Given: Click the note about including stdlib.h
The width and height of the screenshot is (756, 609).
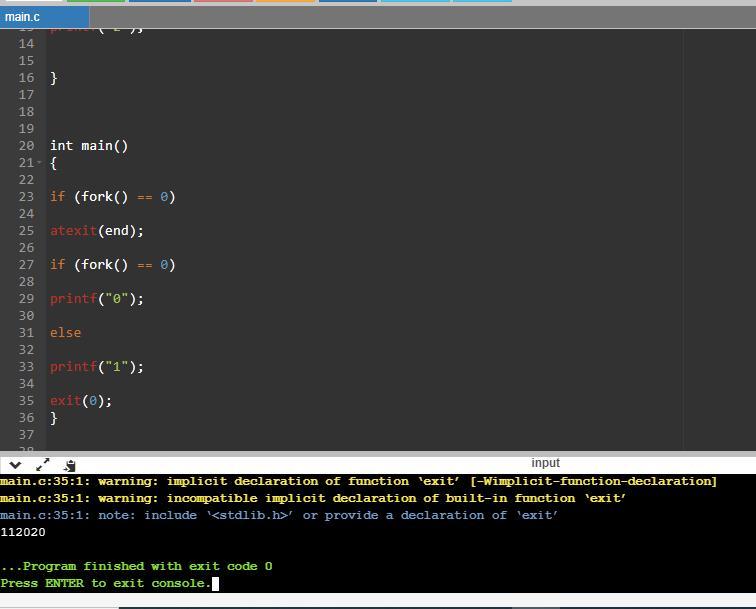Looking at the screenshot, I should (x=279, y=516).
